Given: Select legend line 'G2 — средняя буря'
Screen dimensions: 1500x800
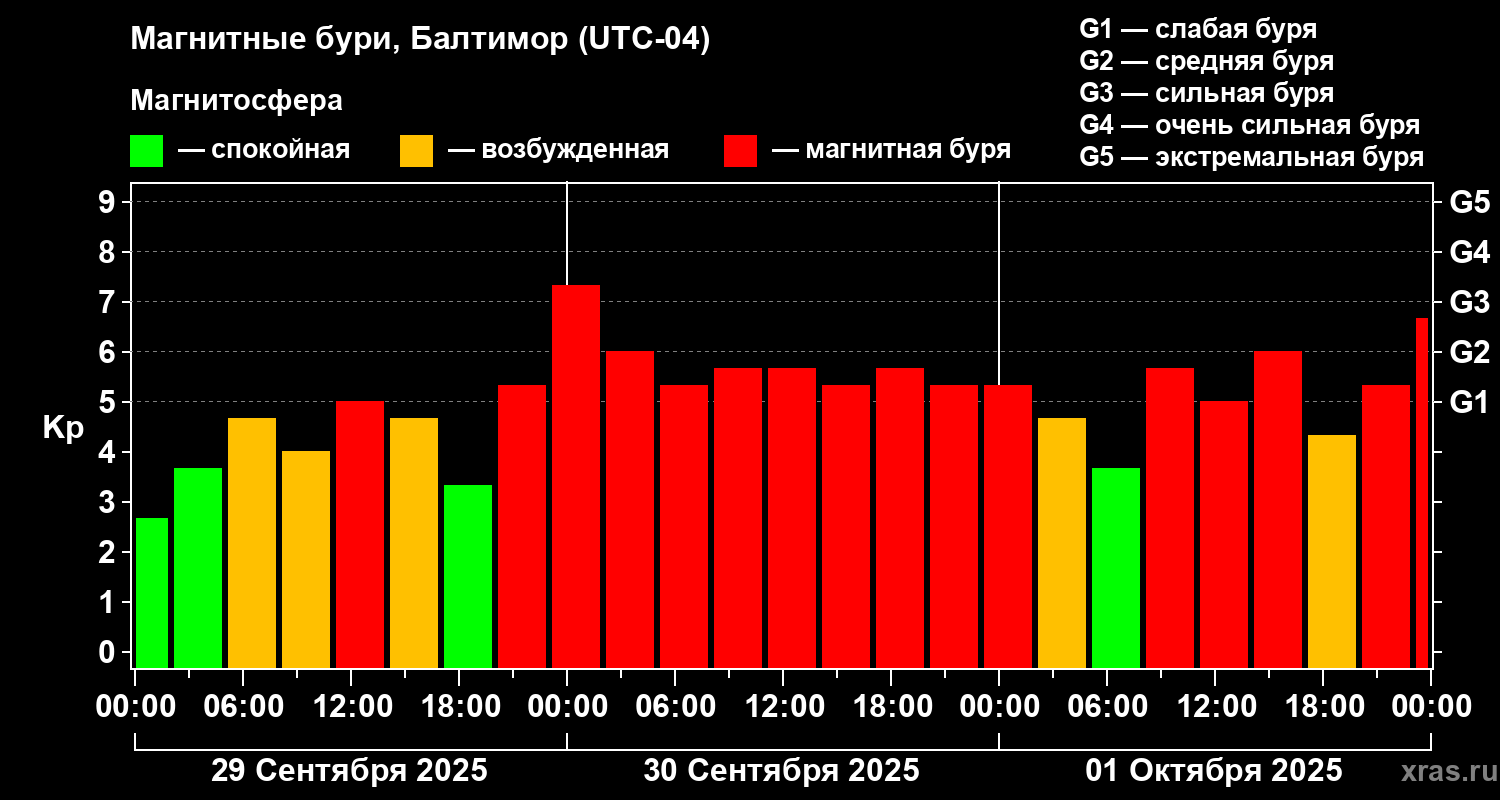Looking at the screenshot, I should tap(1207, 61).
